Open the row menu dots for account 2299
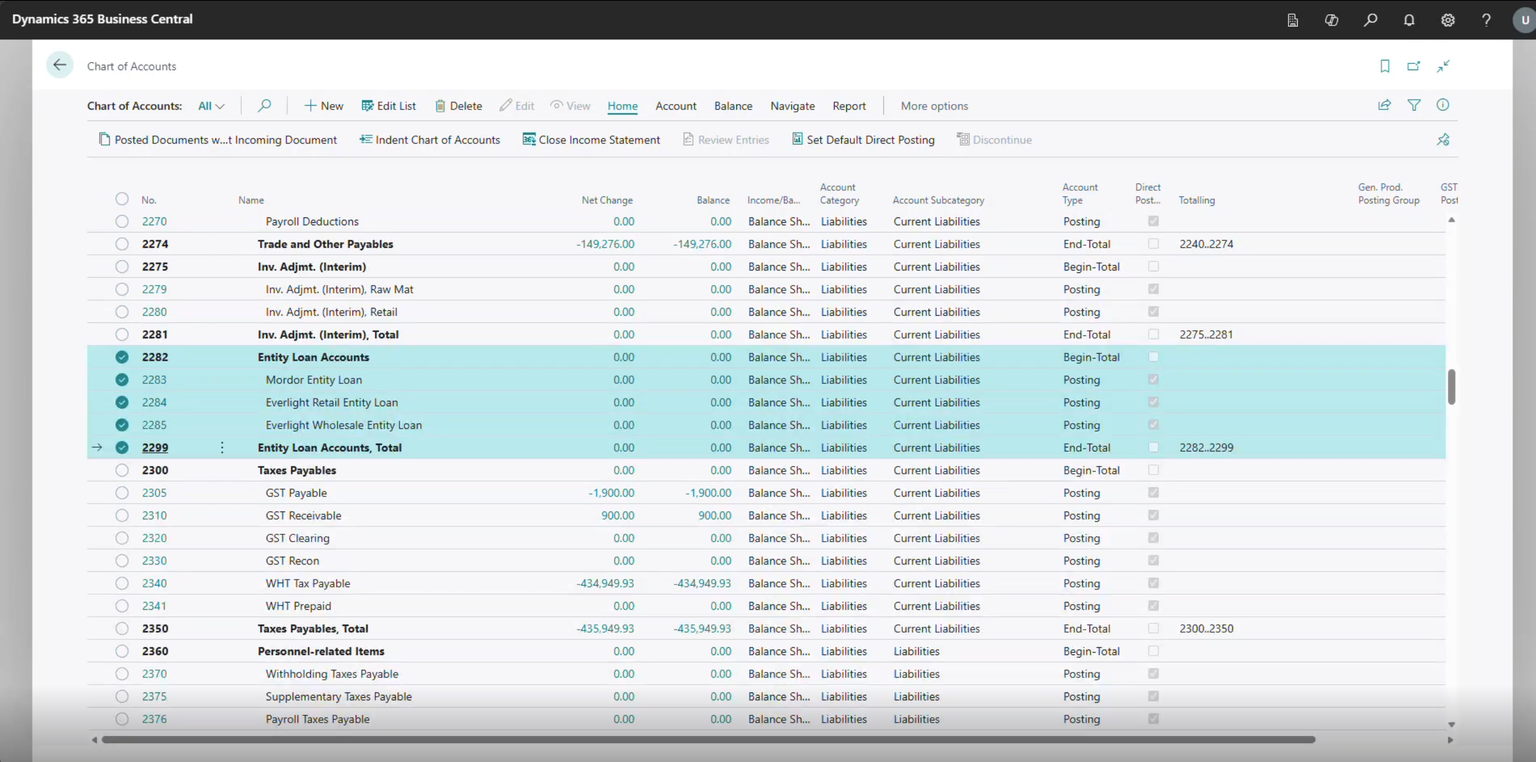This screenshot has width=1536, height=762. [x=222, y=448]
